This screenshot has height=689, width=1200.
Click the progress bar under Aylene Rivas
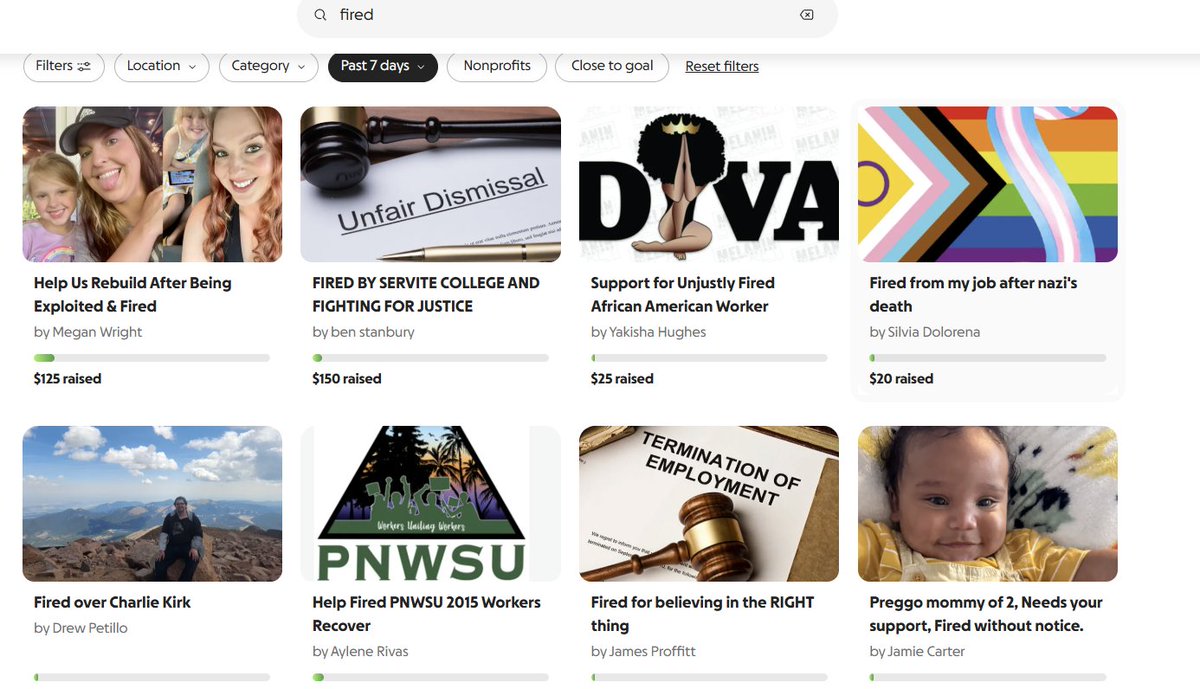click(430, 678)
